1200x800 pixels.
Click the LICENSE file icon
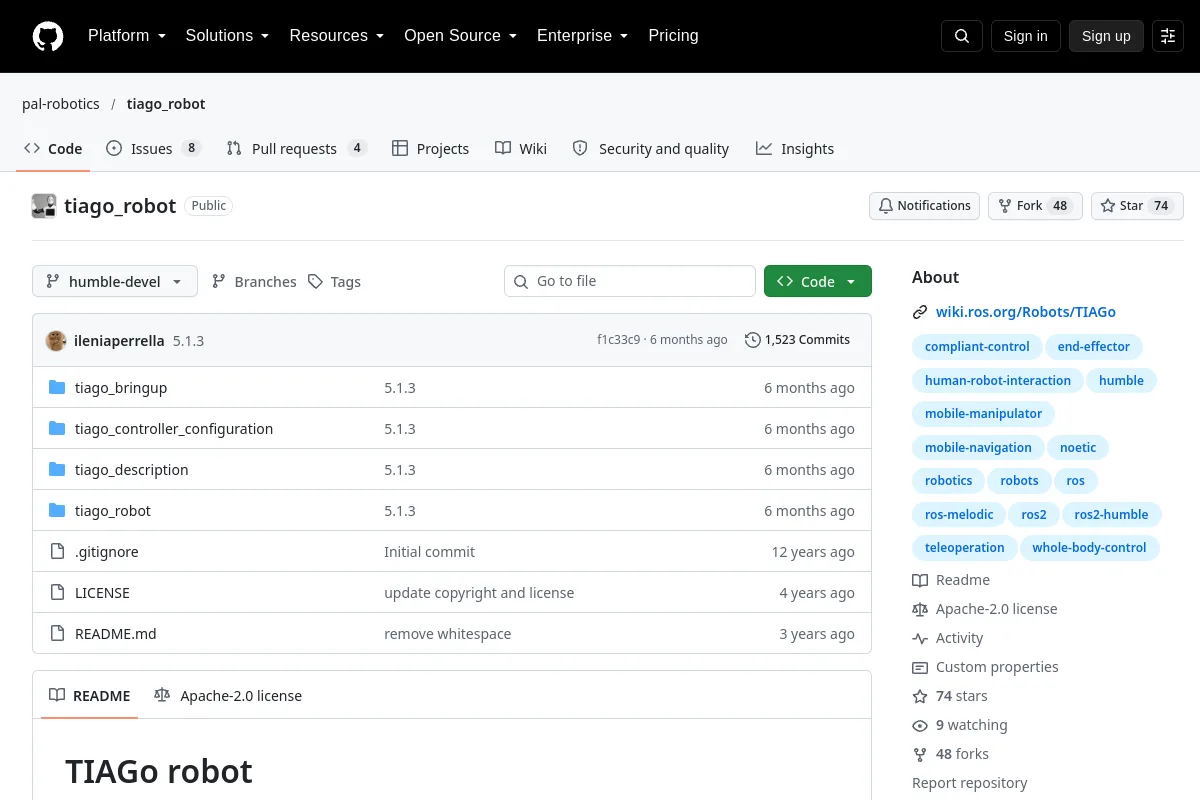coord(57,593)
